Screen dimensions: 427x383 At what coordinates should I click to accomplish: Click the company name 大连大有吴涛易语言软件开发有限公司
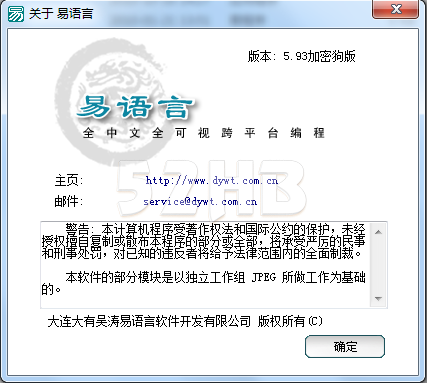pyautogui.click(x=149, y=321)
